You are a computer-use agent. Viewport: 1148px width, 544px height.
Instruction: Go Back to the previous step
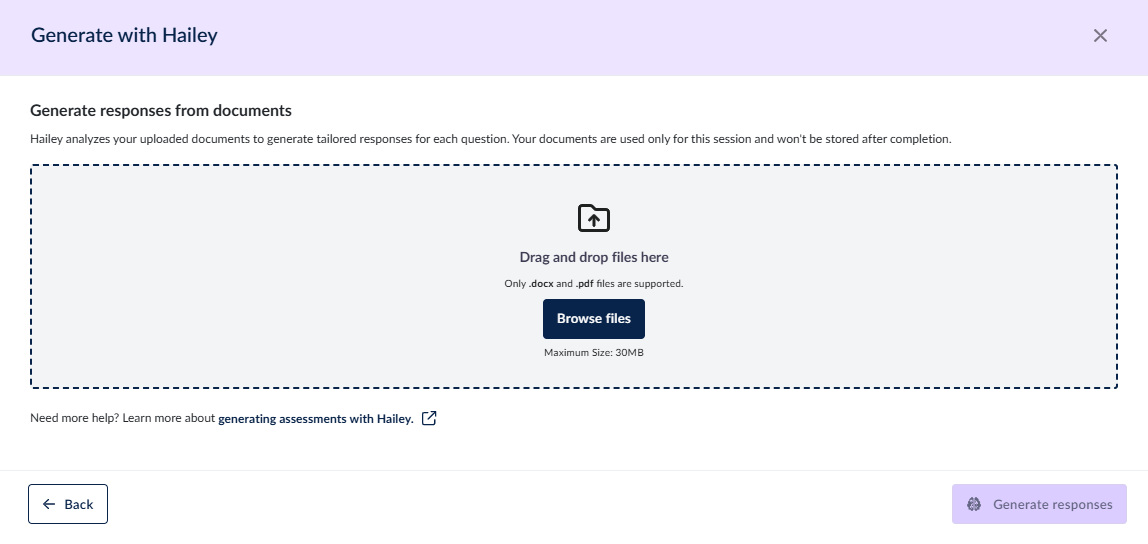68,504
